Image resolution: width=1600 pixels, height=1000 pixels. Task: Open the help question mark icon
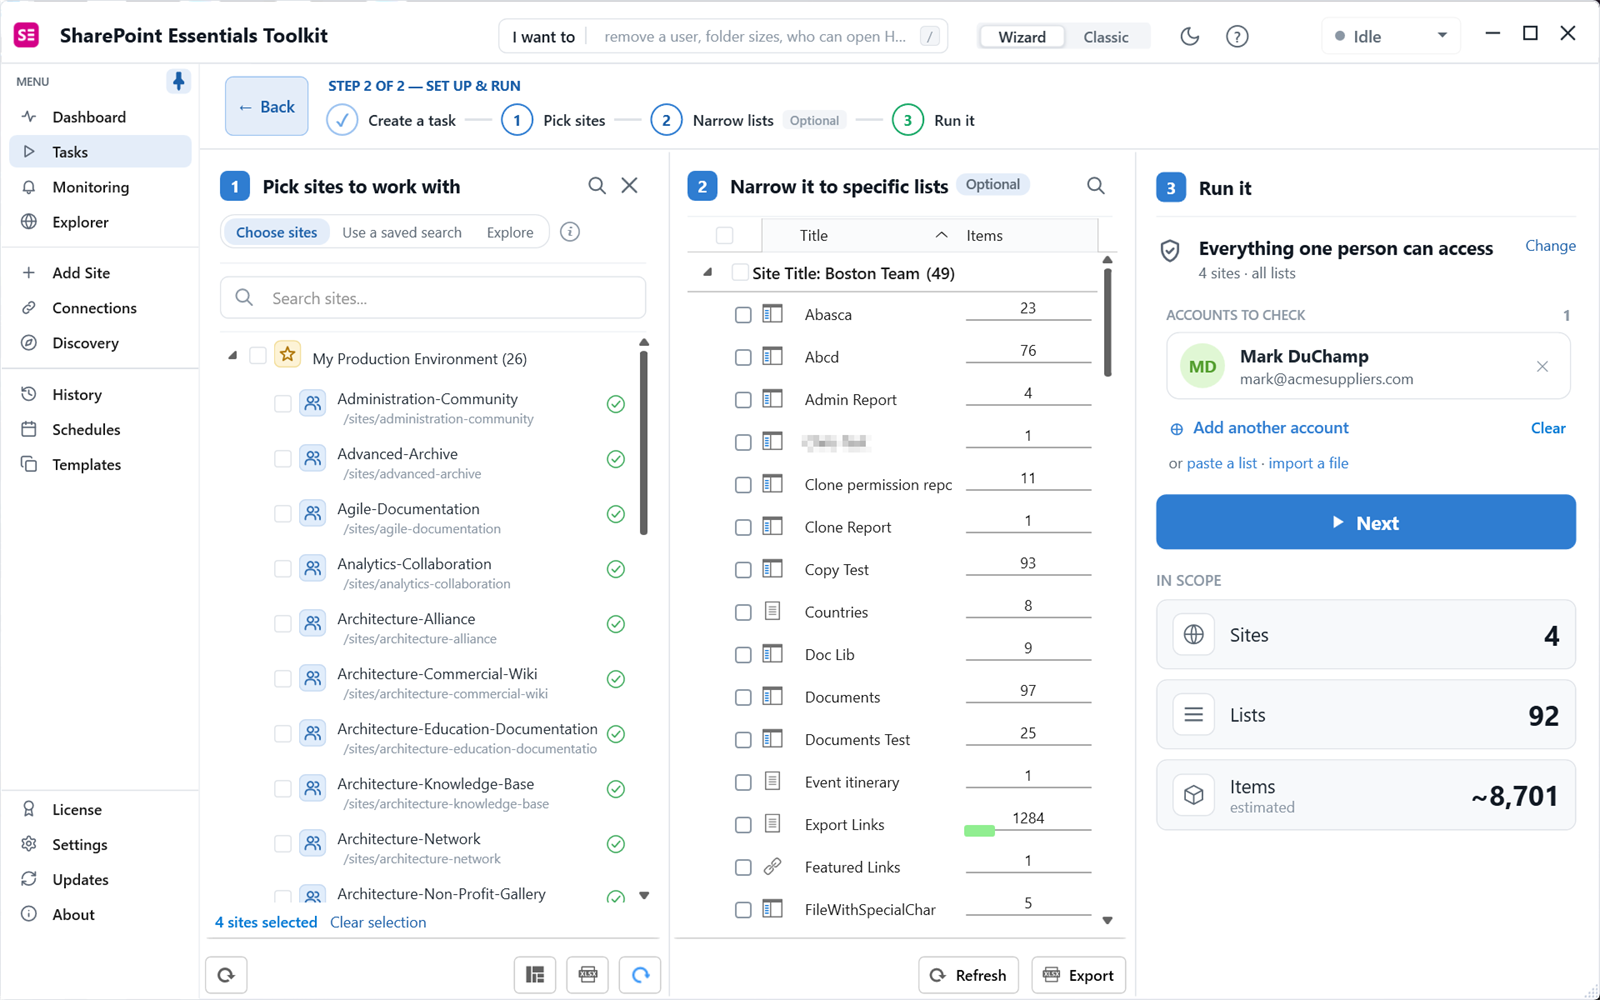(x=1237, y=37)
